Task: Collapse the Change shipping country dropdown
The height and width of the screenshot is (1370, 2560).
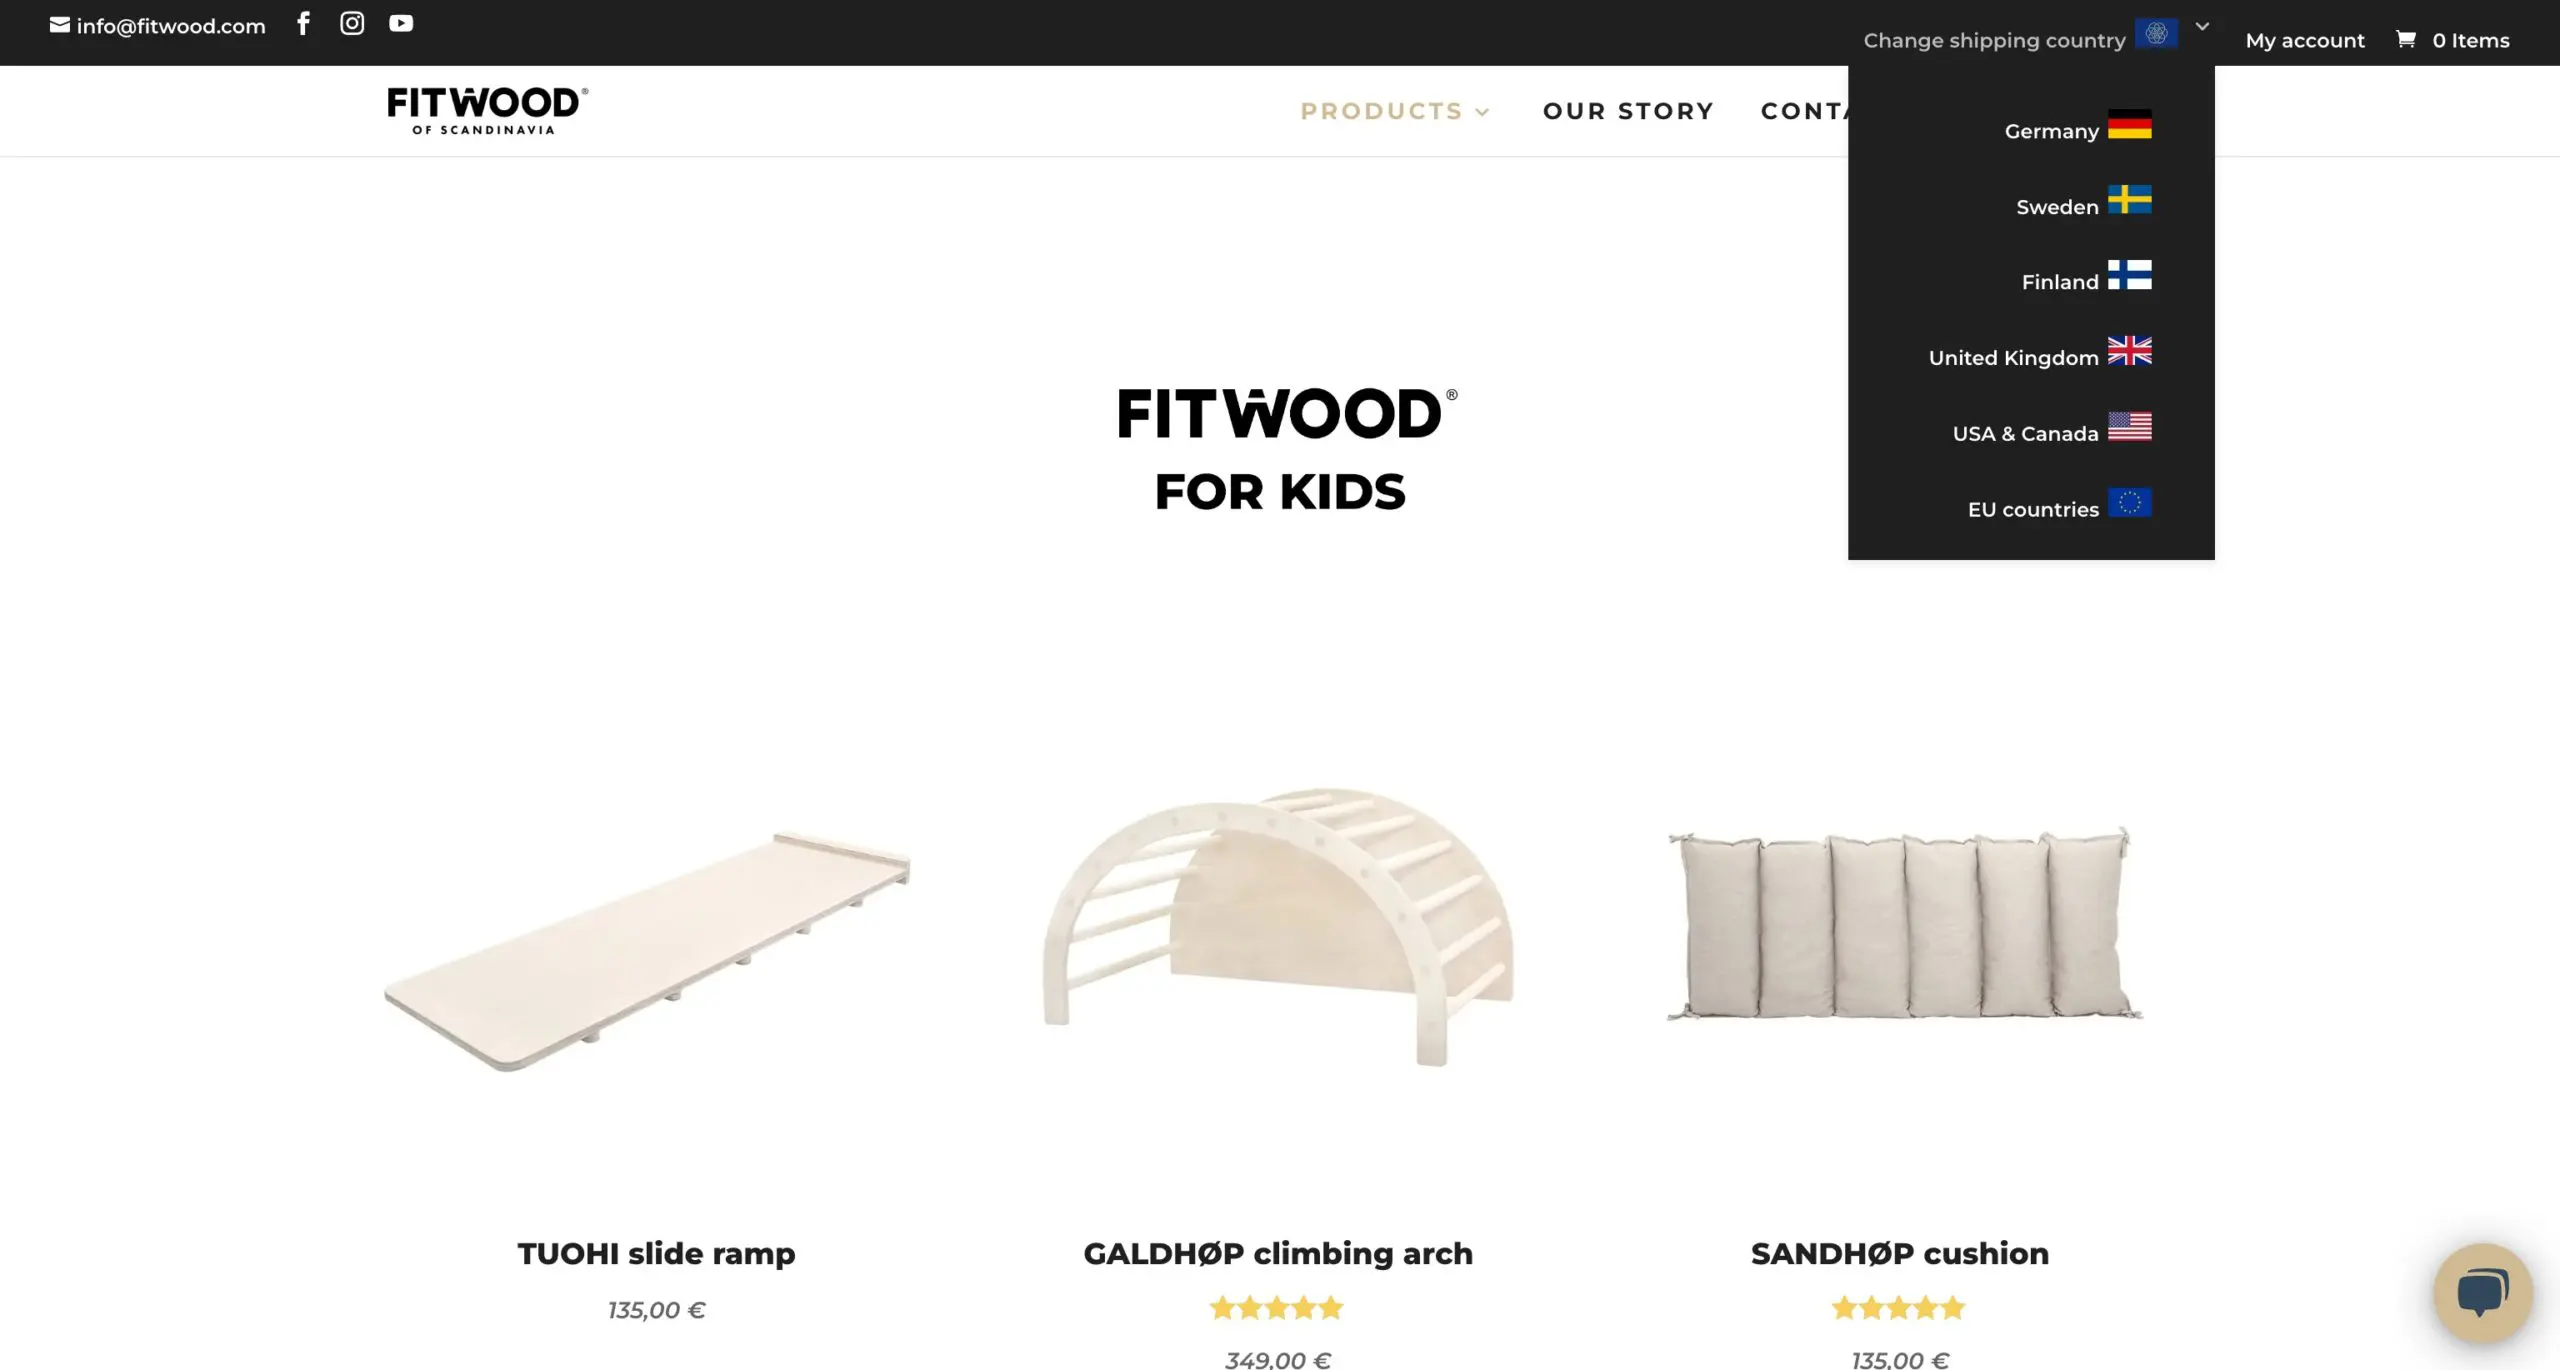Action: [x=2202, y=27]
